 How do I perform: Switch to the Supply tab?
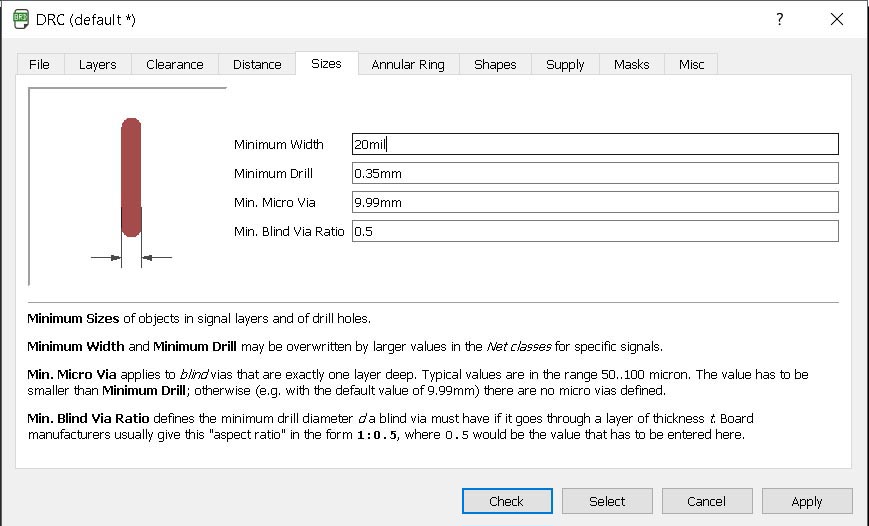565,64
